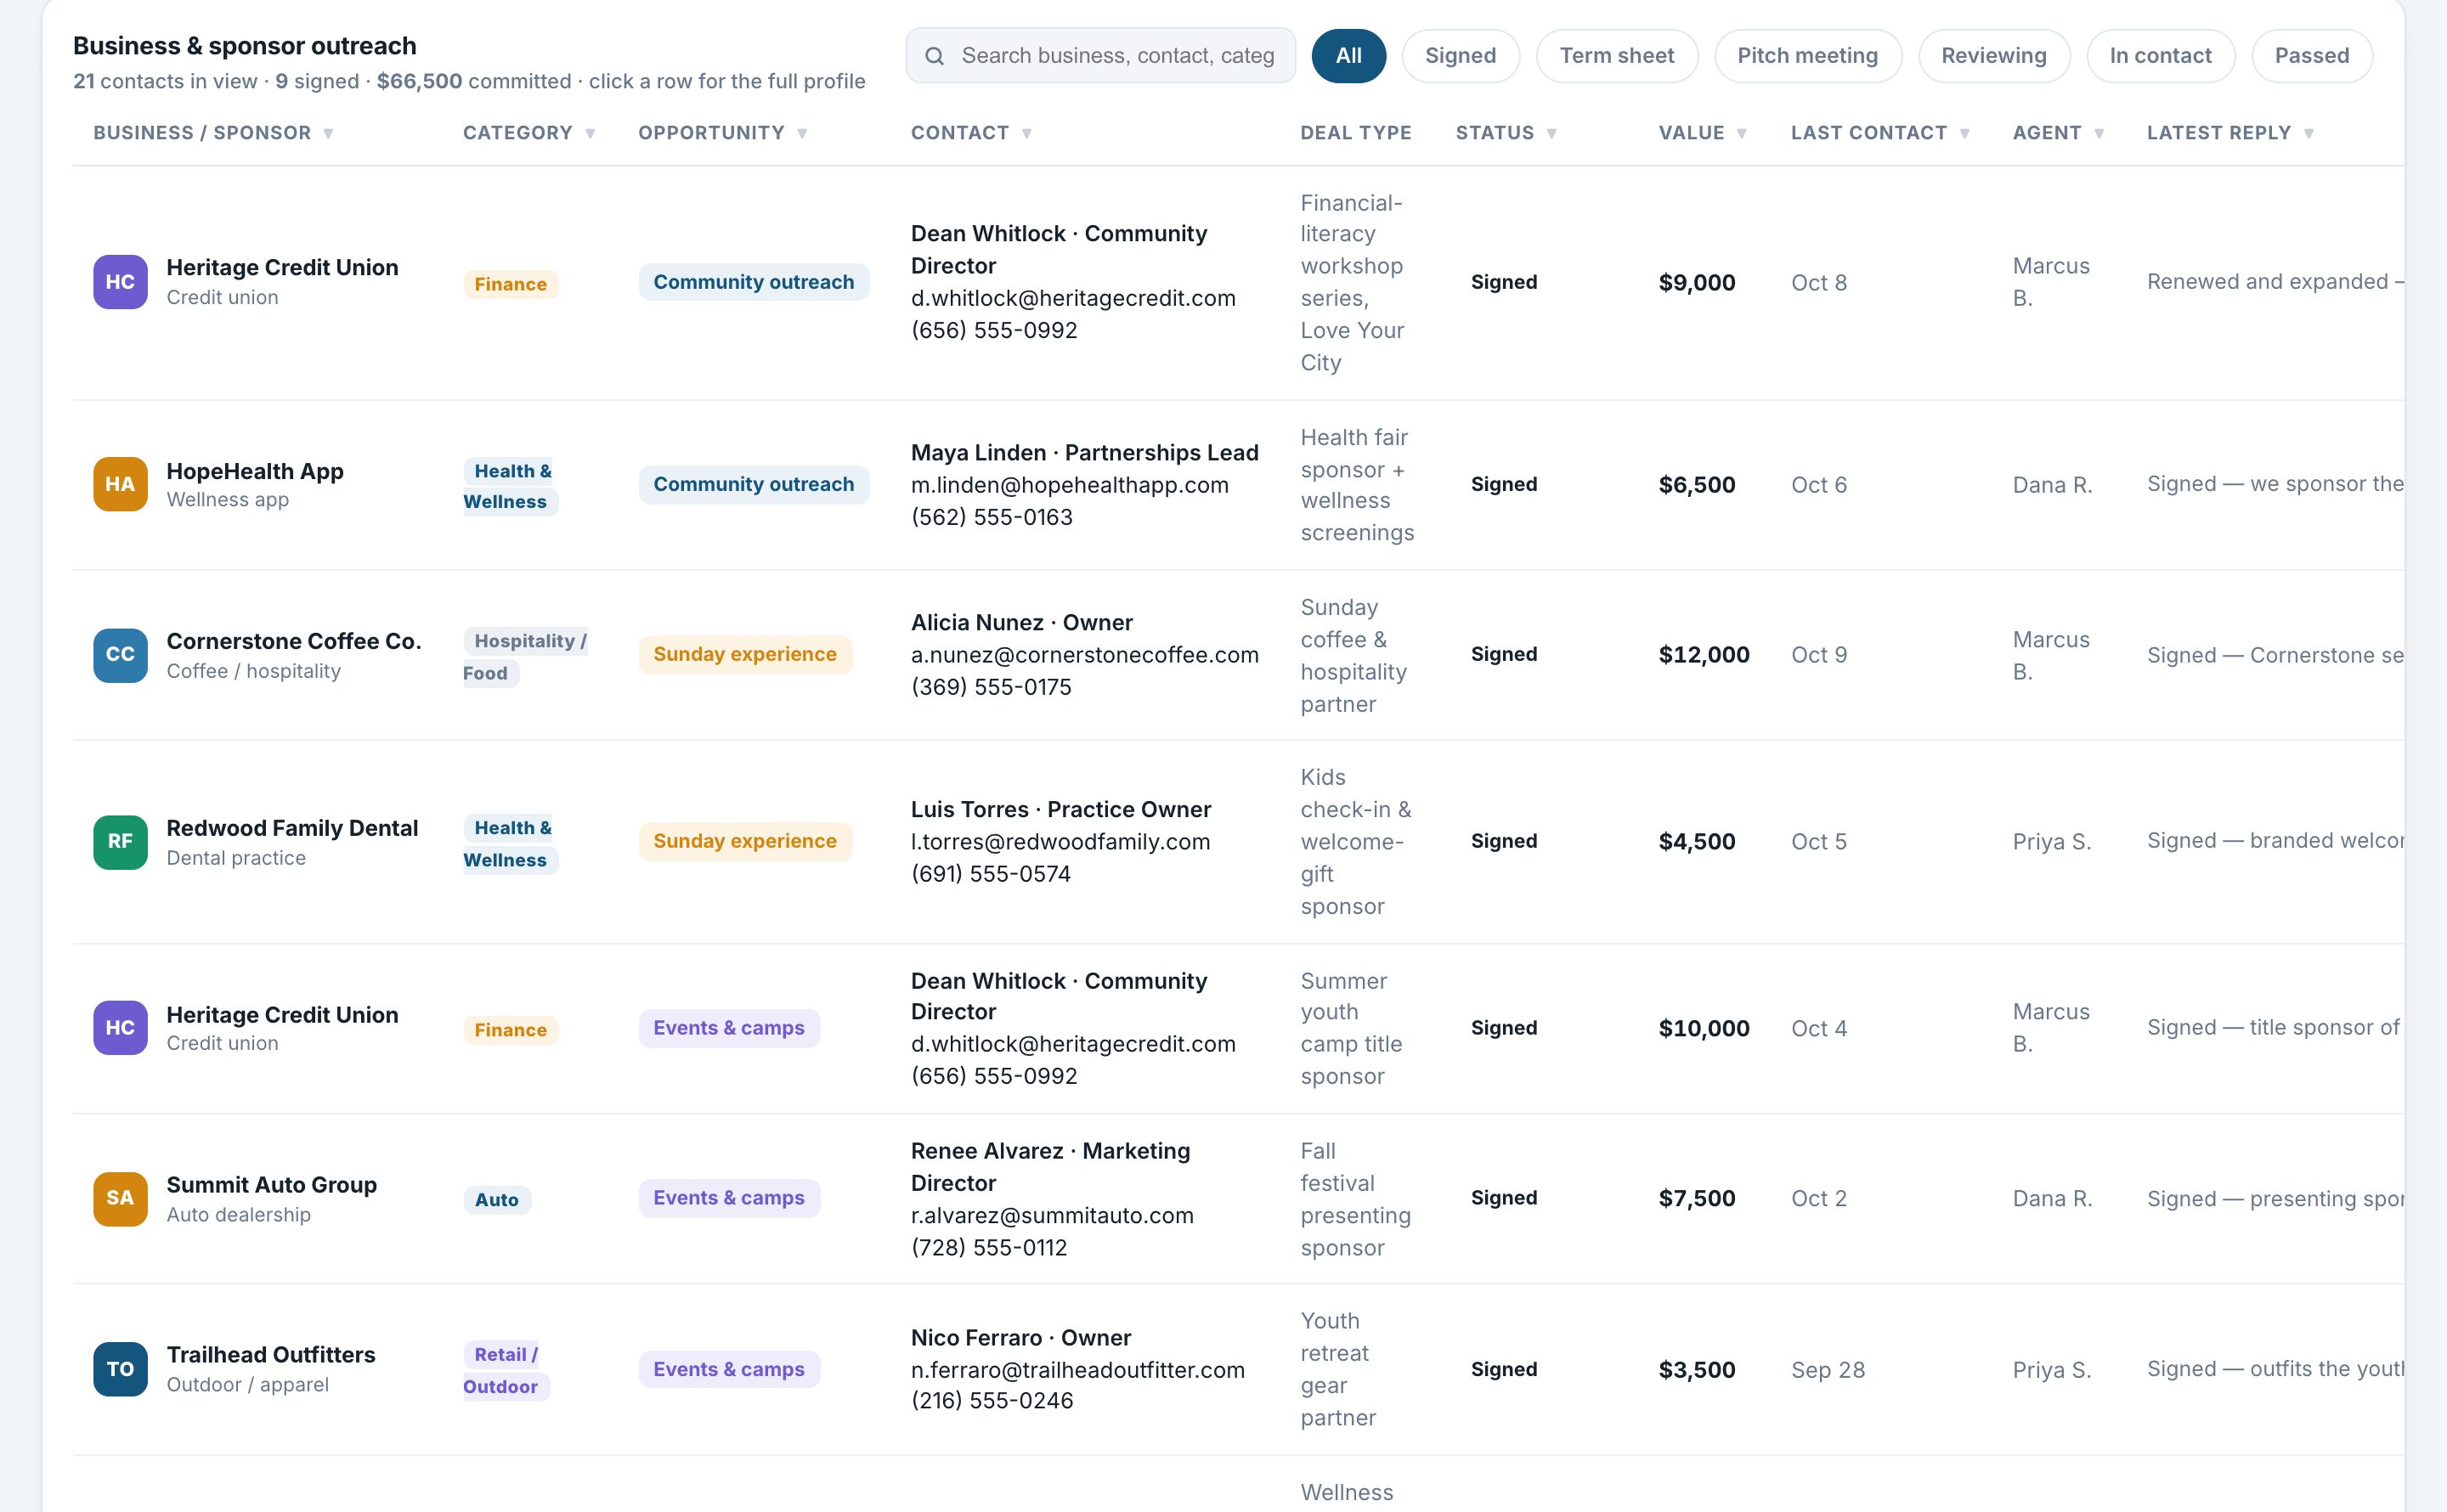
Task: Click the reply 'Signed — title sponsor of'
Action: click(2273, 1028)
